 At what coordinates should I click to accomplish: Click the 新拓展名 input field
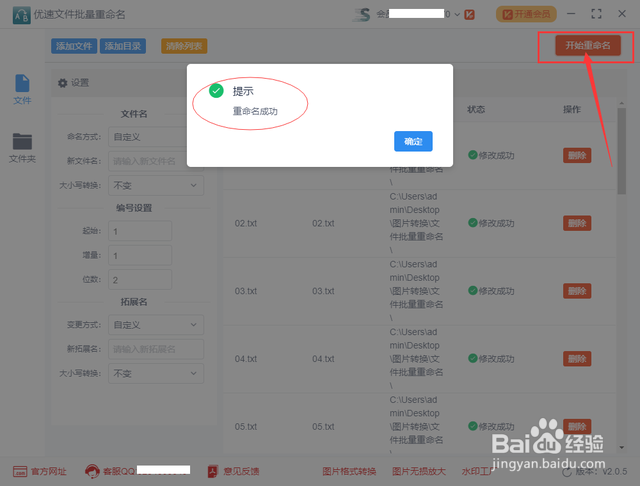pyautogui.click(x=156, y=349)
